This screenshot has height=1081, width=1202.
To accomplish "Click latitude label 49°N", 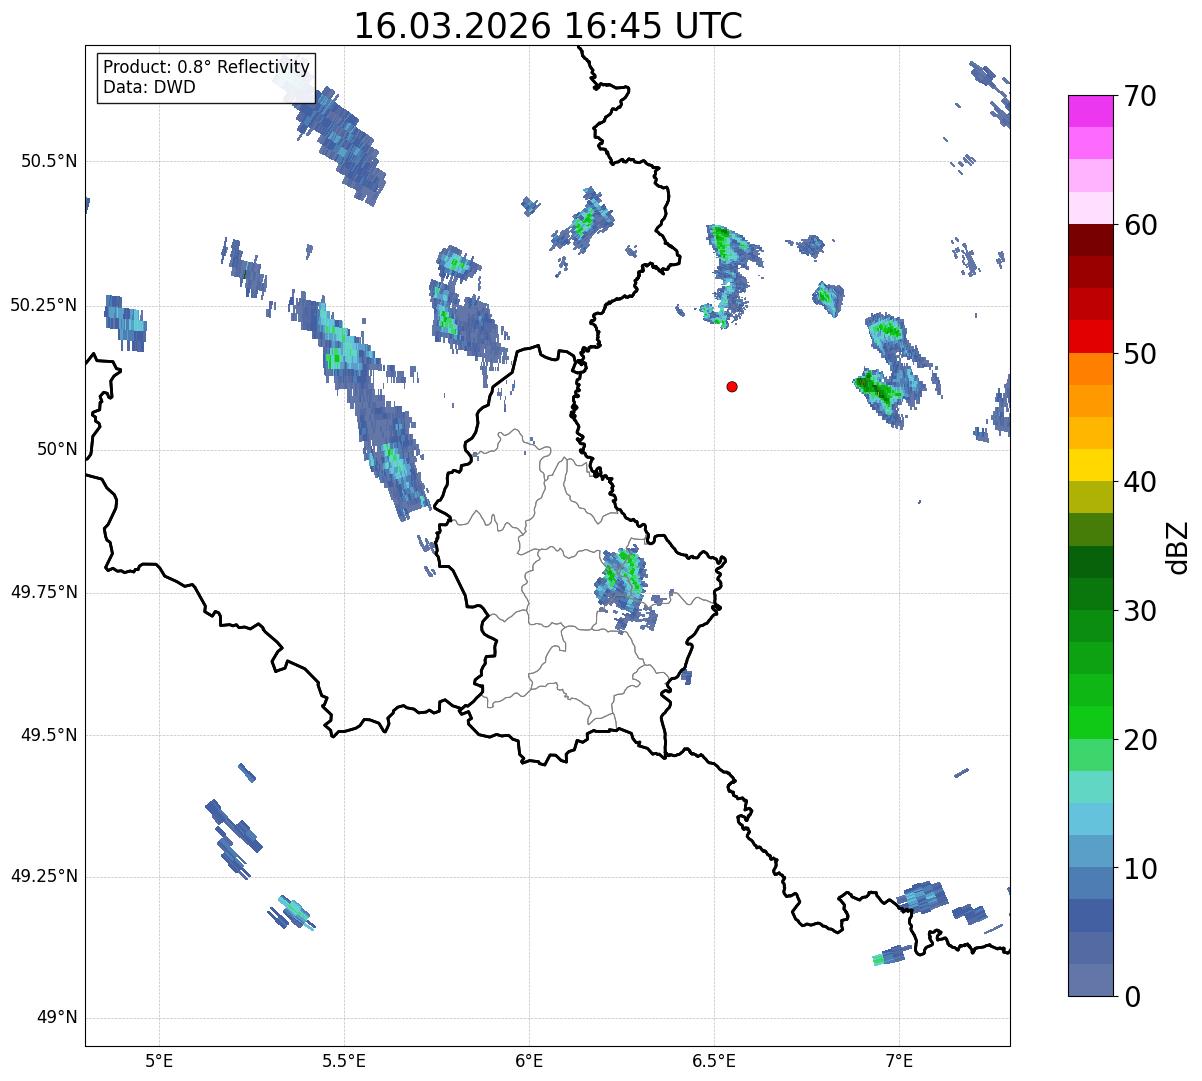I will pos(57,1018).
